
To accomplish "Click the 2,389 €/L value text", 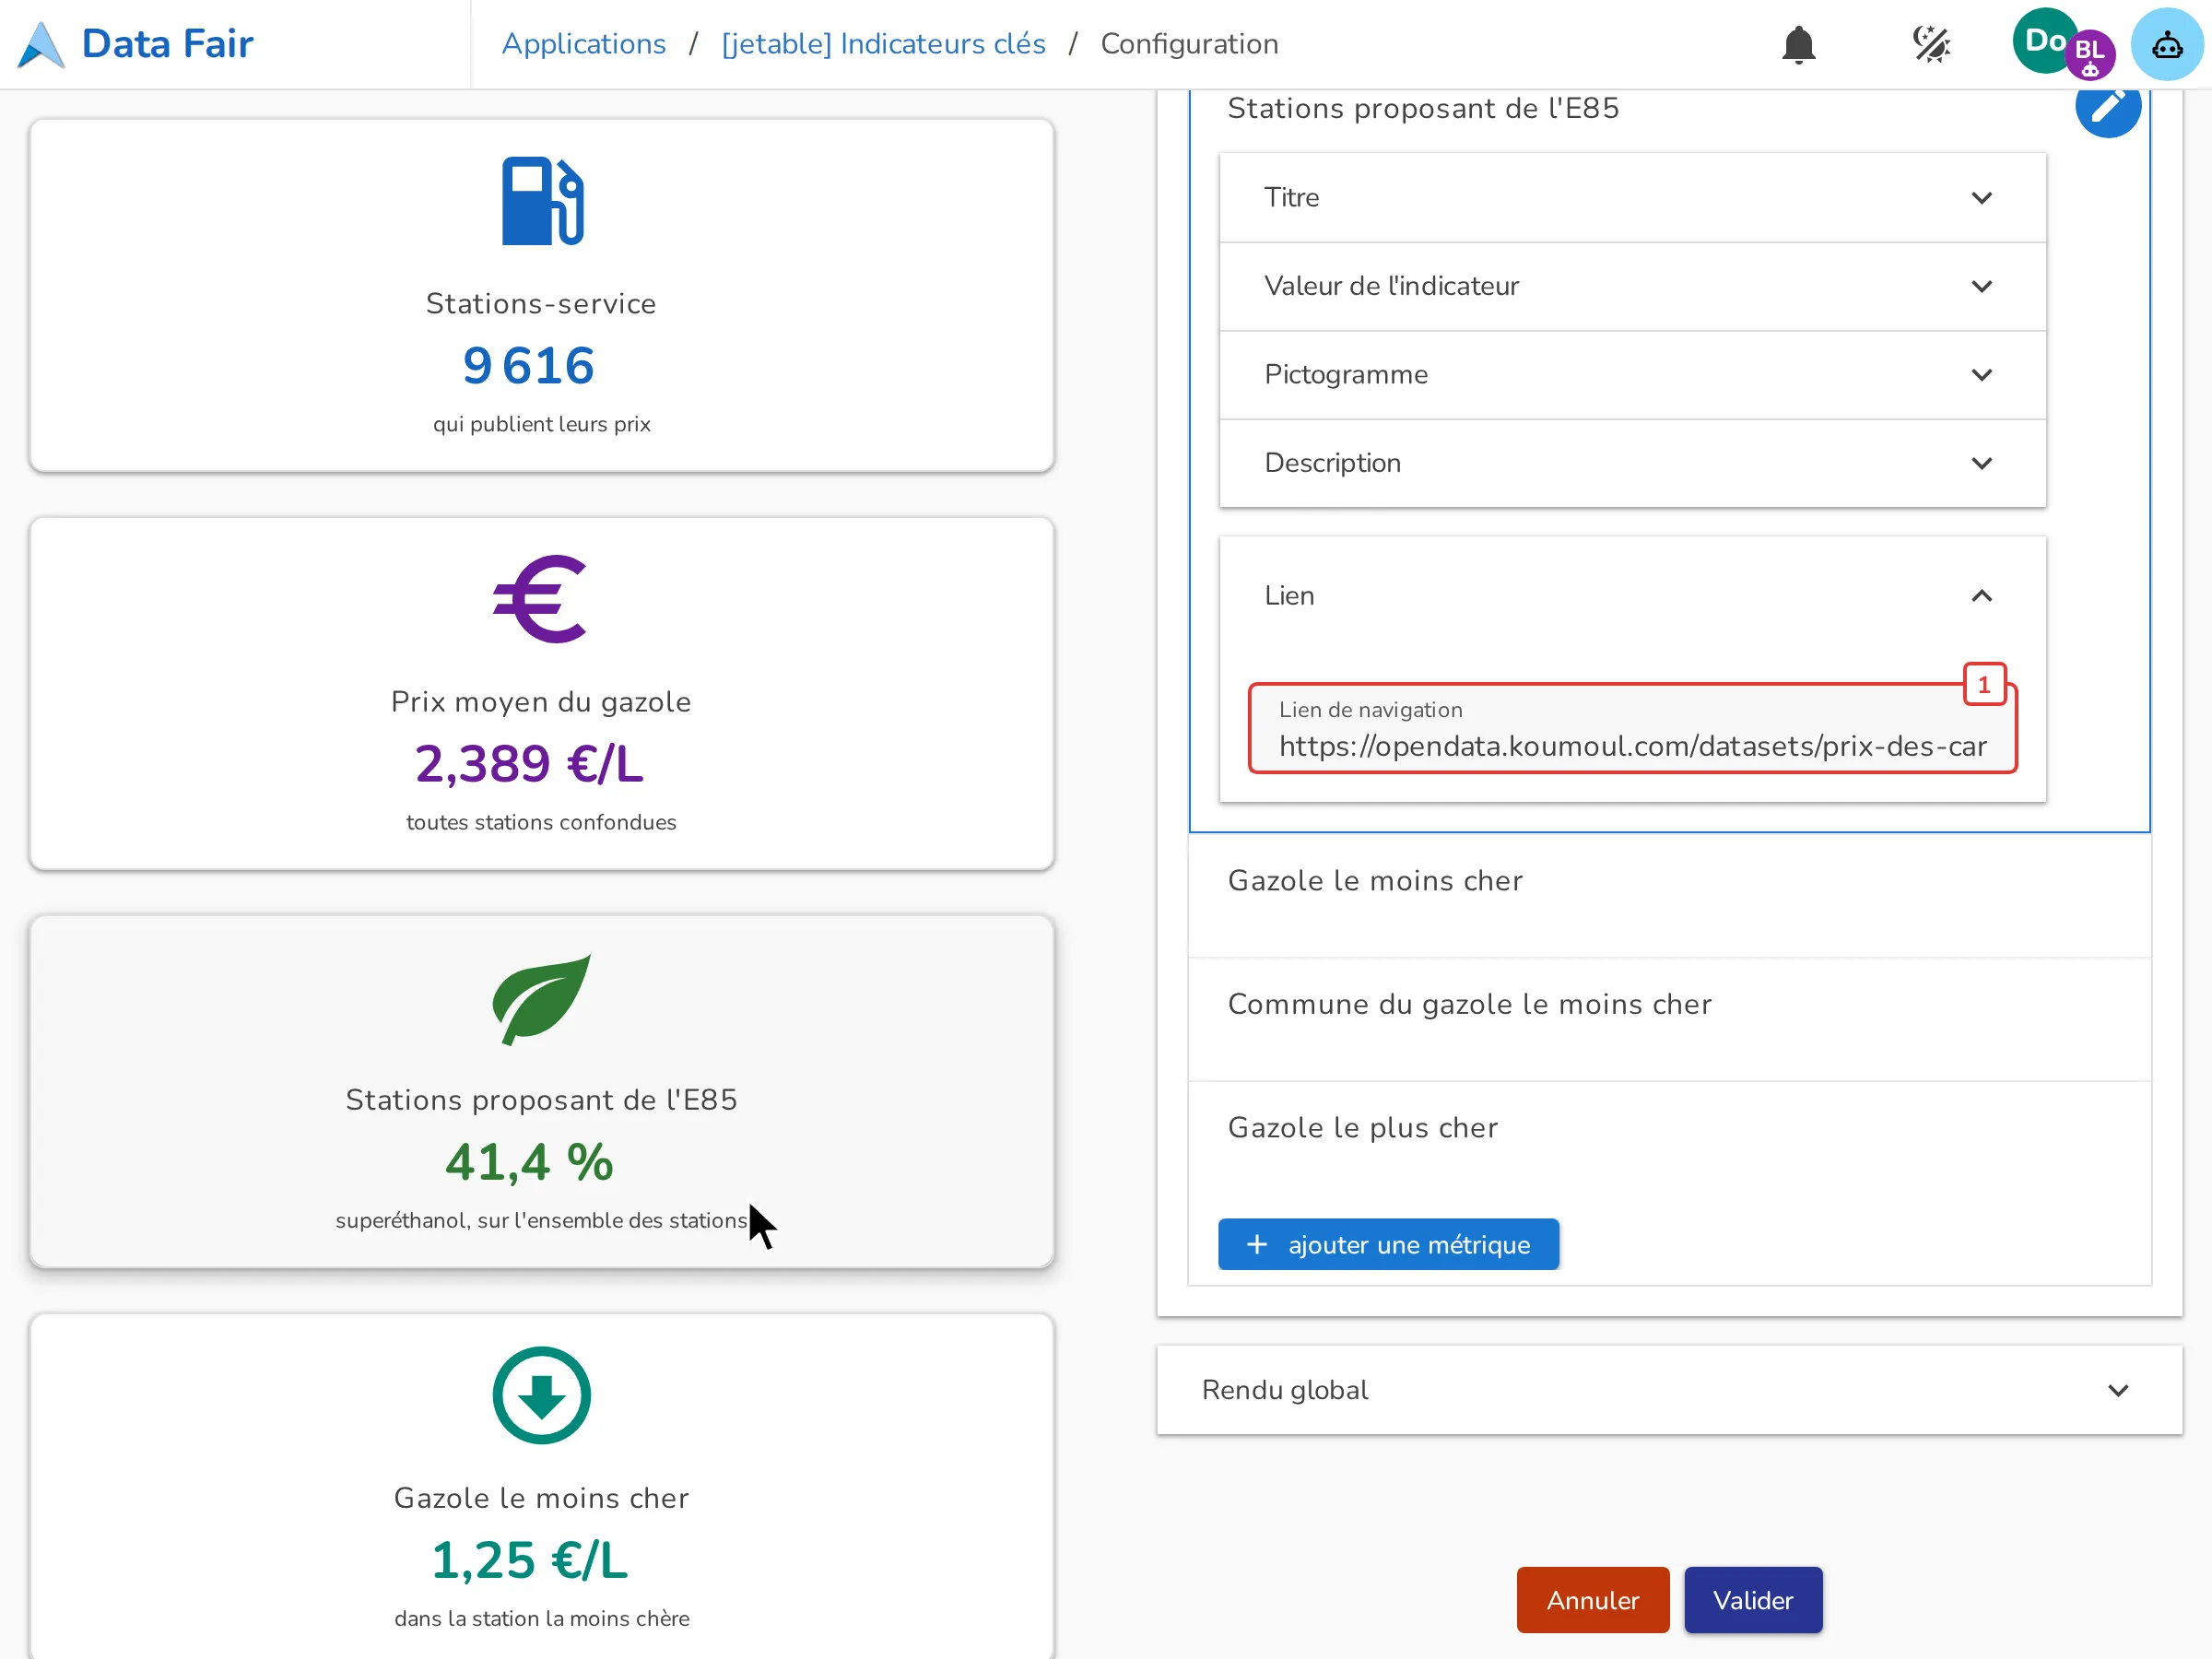I will point(529,763).
